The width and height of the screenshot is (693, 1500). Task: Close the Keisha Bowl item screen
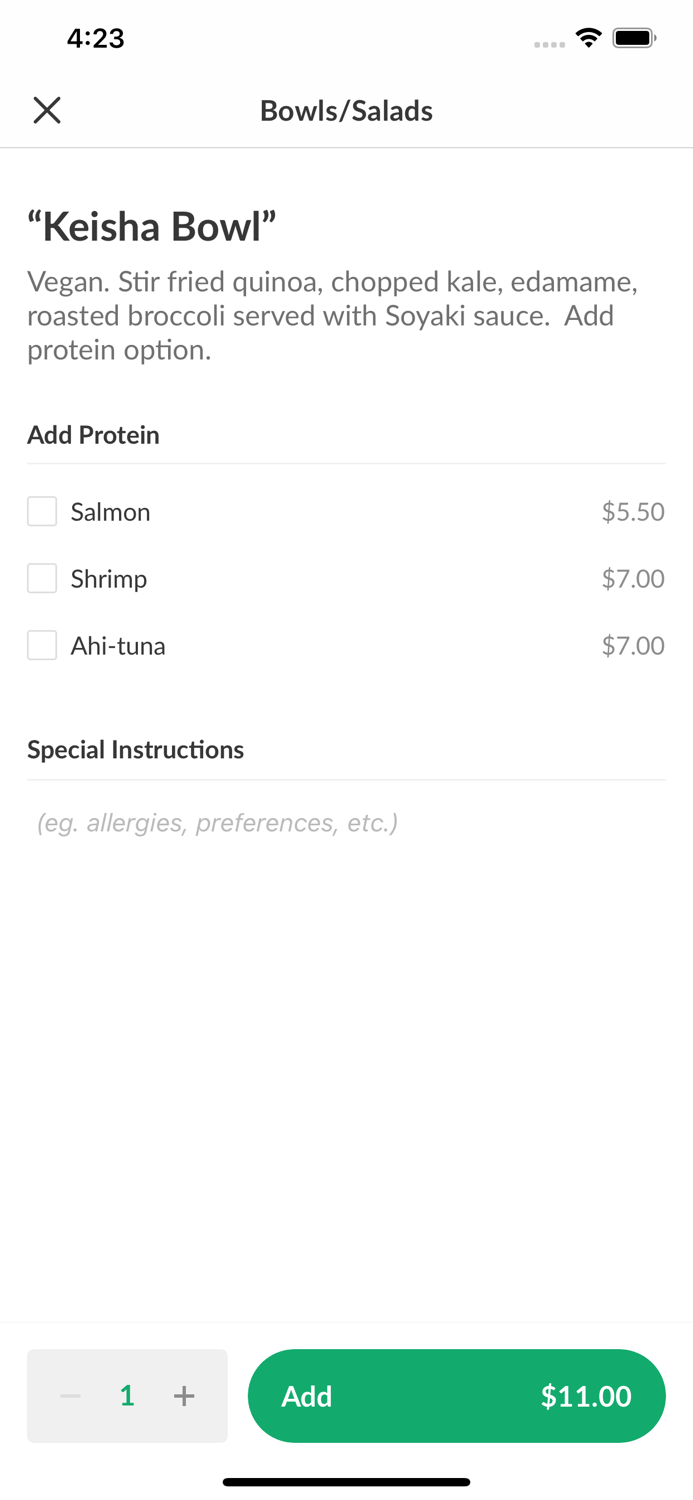[47, 110]
